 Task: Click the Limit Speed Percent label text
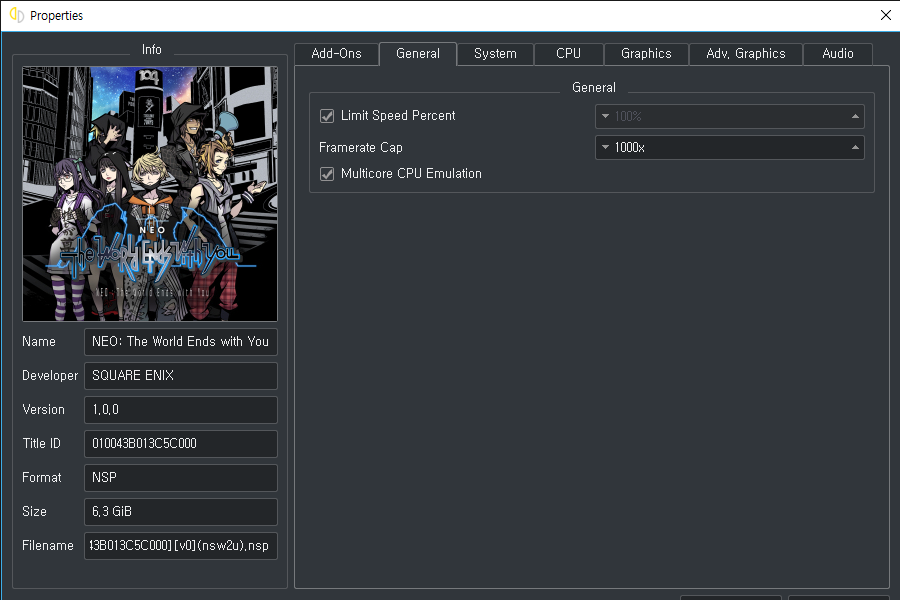pyautogui.click(x=398, y=116)
